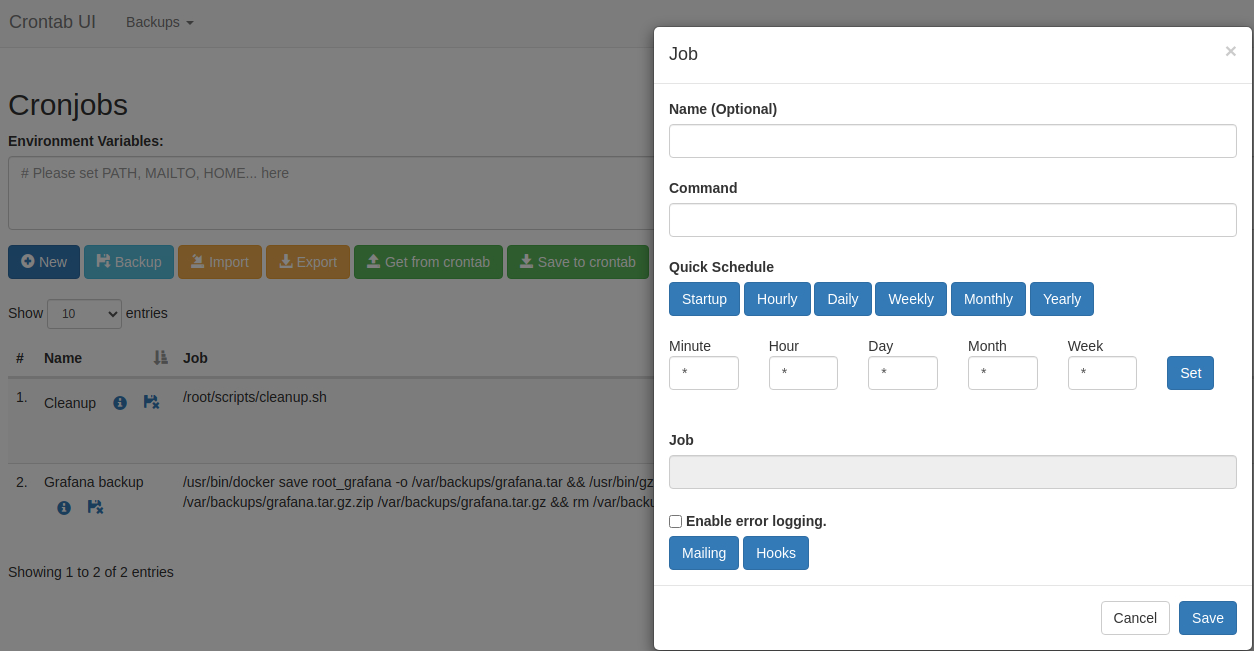Click the Export button
This screenshot has height=651, width=1254.
click(x=308, y=262)
